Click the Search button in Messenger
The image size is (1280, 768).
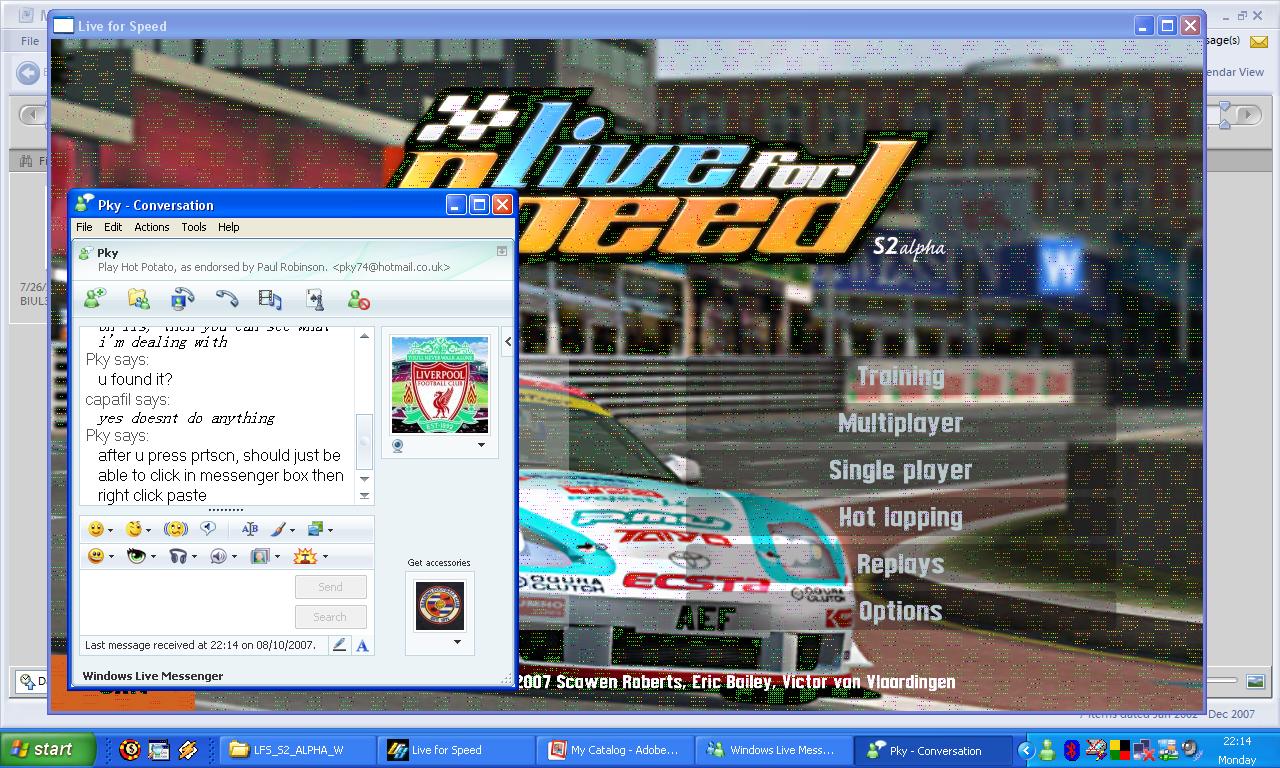pyautogui.click(x=330, y=617)
